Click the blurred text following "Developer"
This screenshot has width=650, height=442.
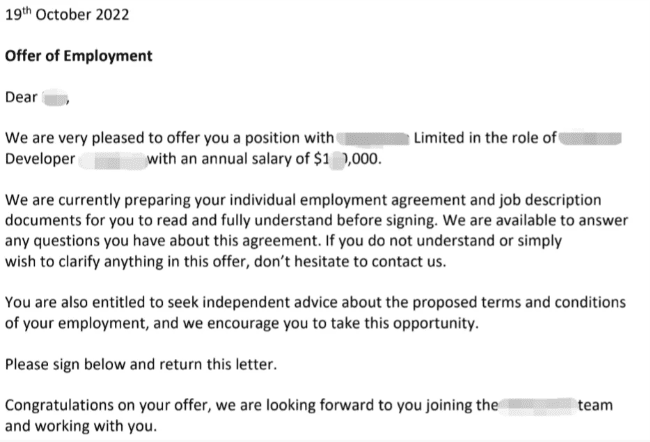pos(113,161)
